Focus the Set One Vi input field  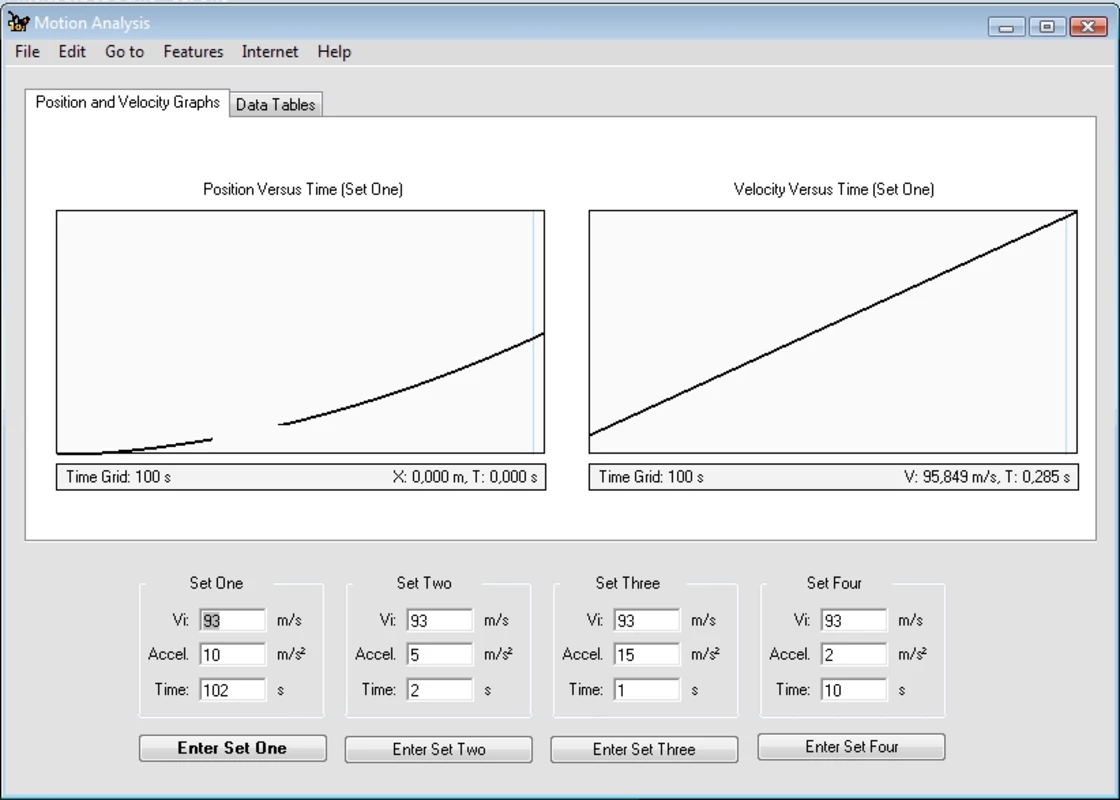tap(233, 620)
